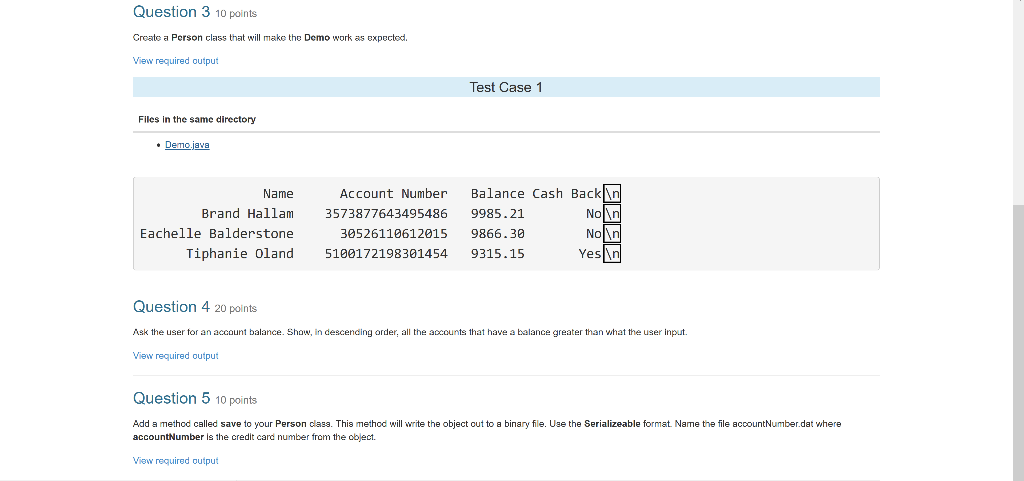This screenshot has width=1024, height=481.
Task: View required output for Question 5
Action: (x=176, y=461)
